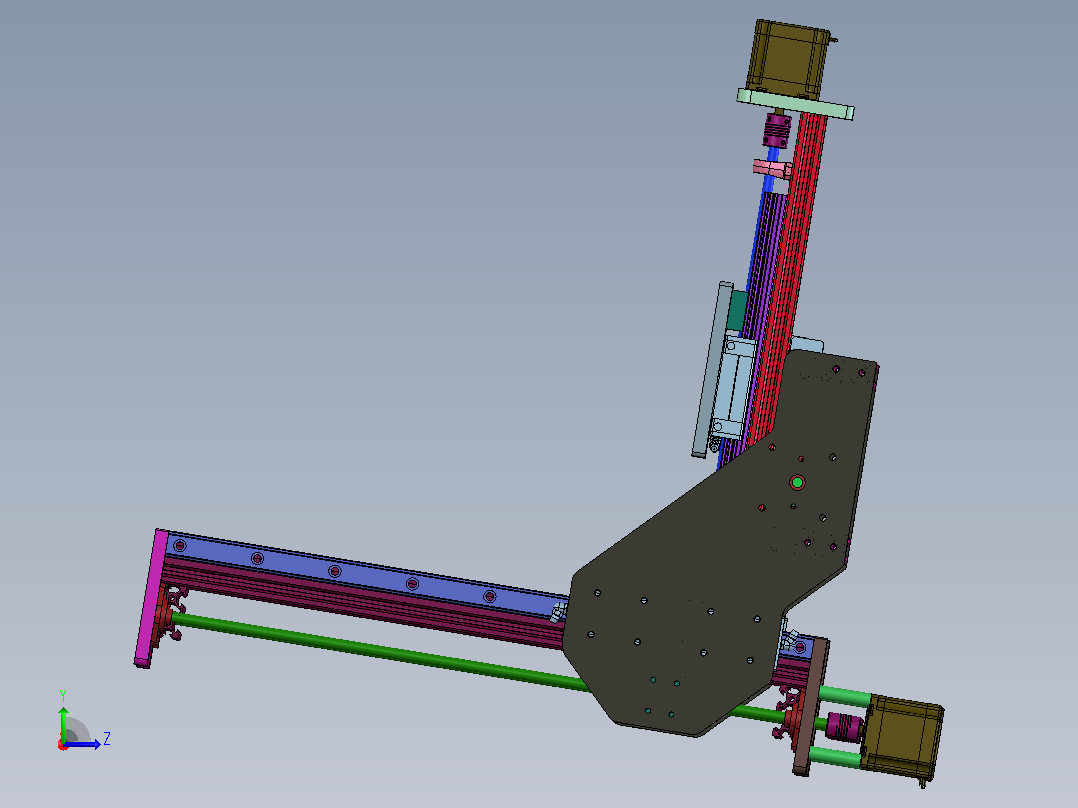
Task: Select the maroon horizontal aluminum extrusion
Action: [364, 602]
